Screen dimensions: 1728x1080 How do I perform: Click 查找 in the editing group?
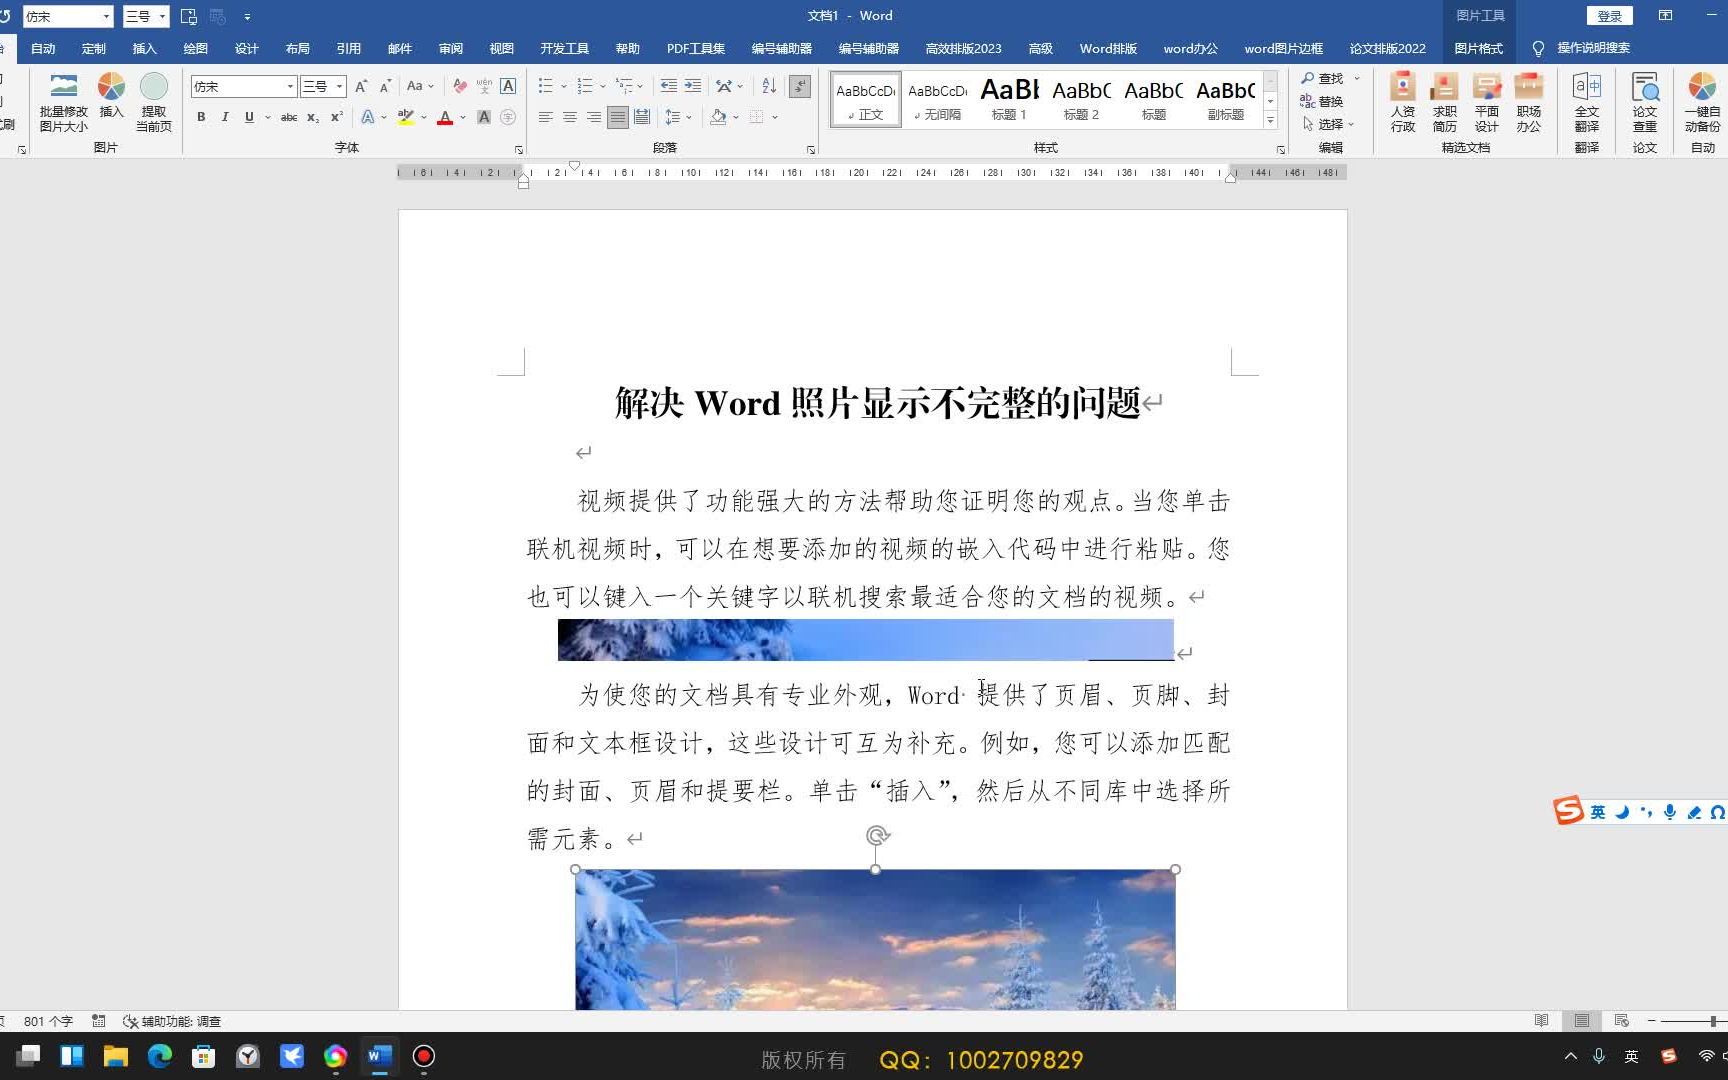pyautogui.click(x=1323, y=78)
